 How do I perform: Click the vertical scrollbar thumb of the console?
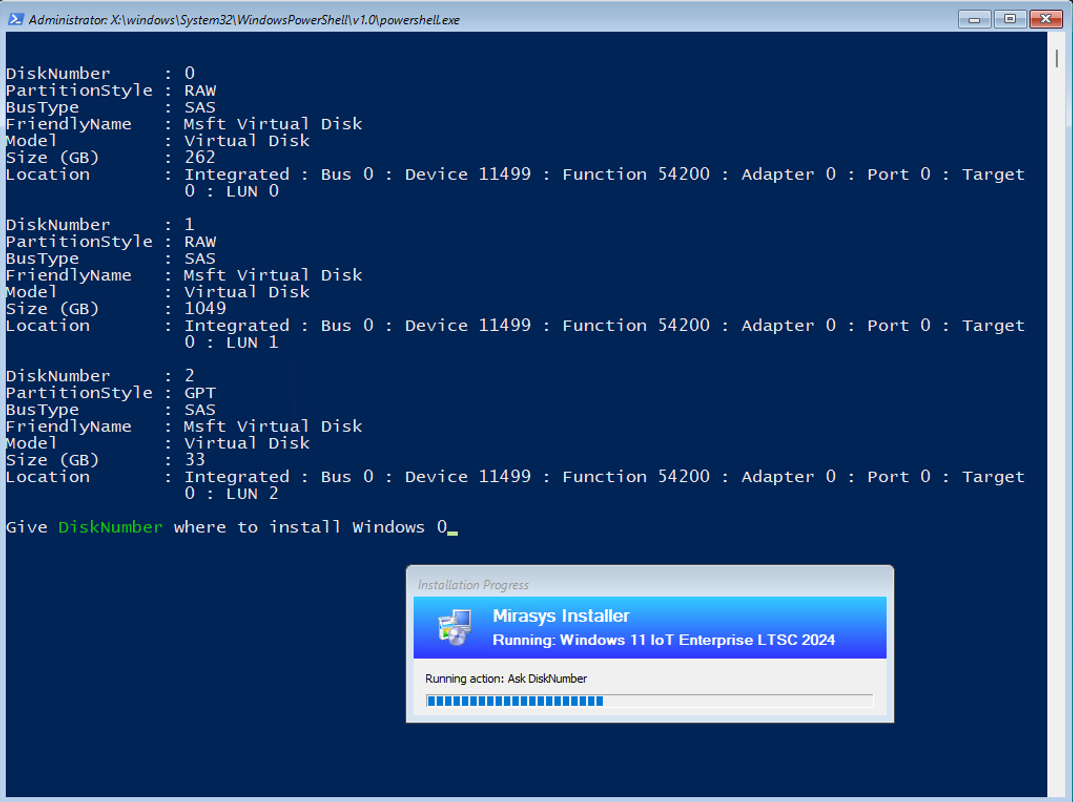click(x=1057, y=57)
